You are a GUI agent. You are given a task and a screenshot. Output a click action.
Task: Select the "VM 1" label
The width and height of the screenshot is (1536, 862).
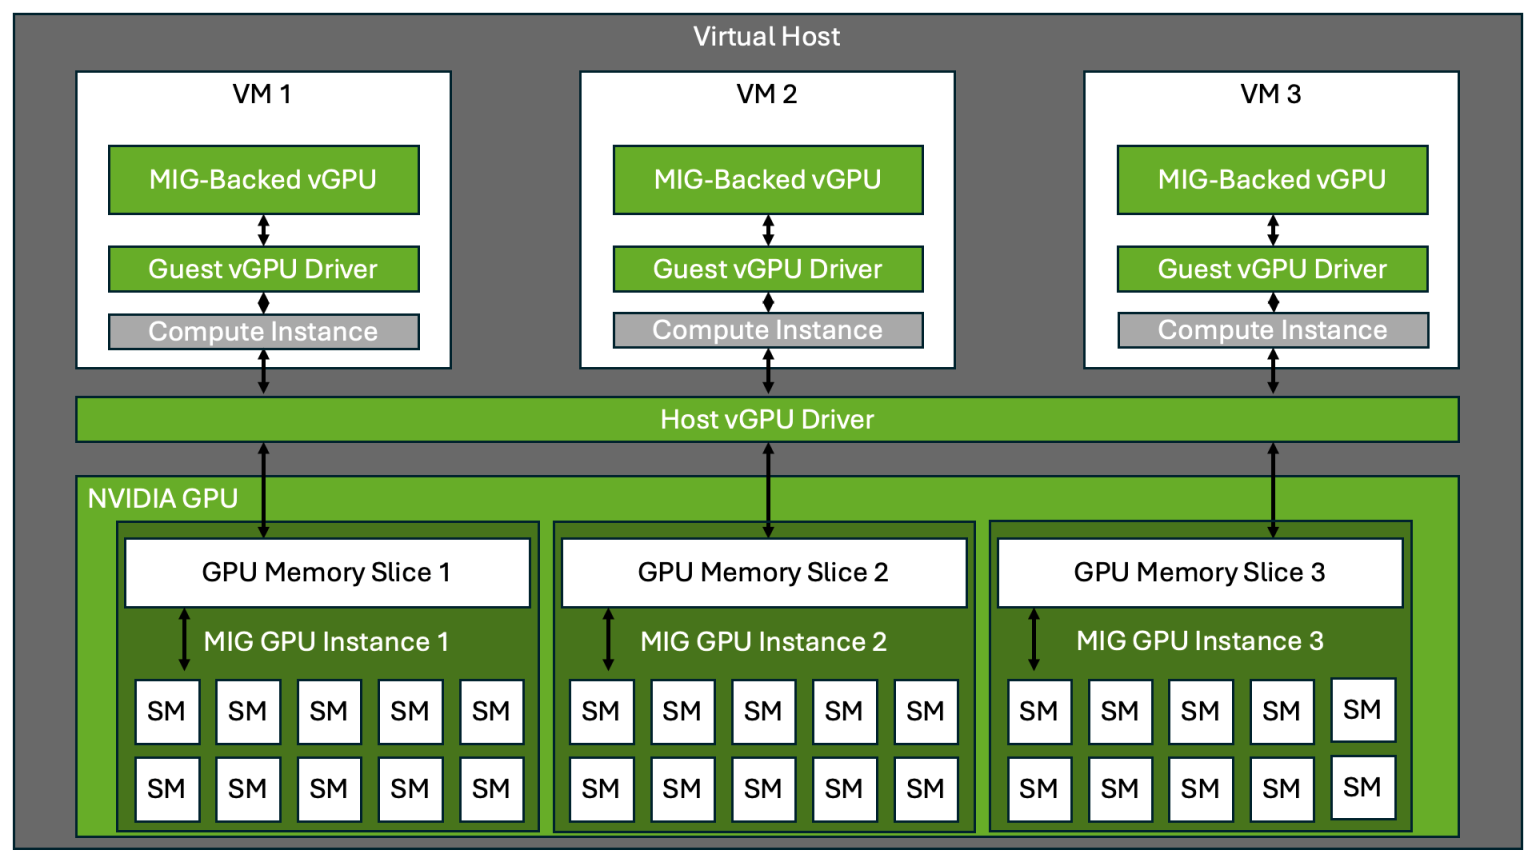click(262, 94)
